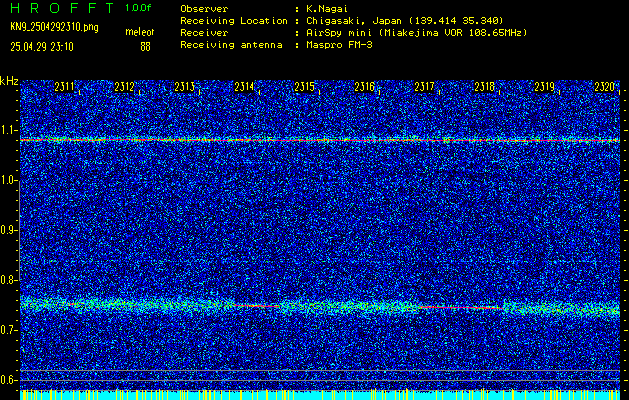Click the 2313 time marker
This screenshot has height=400, width=629.
185,87
